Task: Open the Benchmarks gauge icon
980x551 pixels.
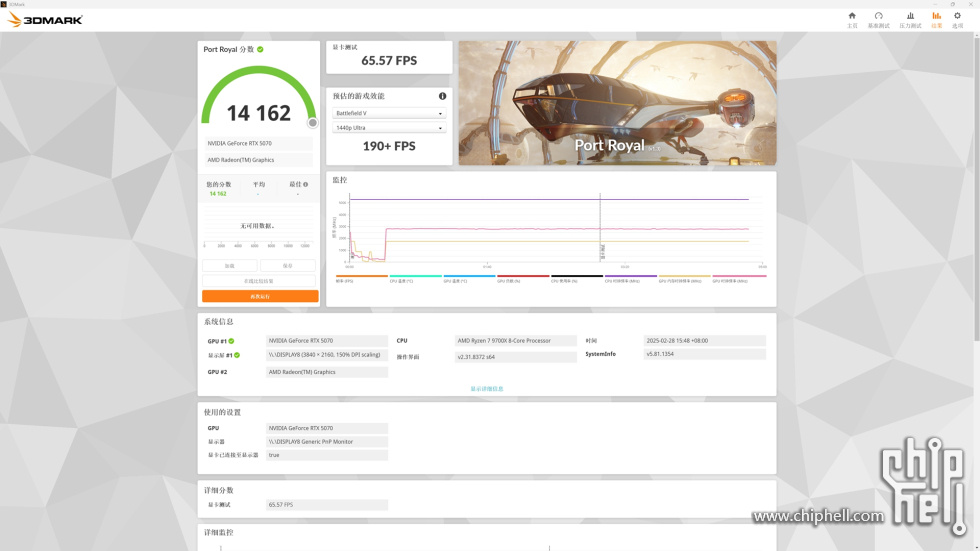Action: [879, 16]
